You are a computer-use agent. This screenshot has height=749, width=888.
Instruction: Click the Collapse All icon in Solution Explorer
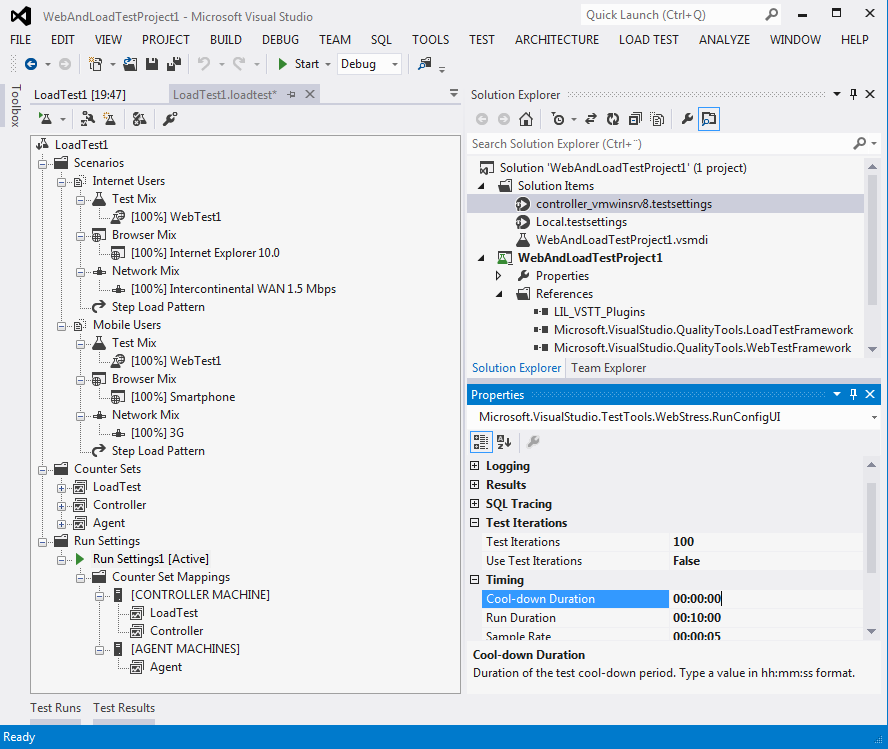635,119
